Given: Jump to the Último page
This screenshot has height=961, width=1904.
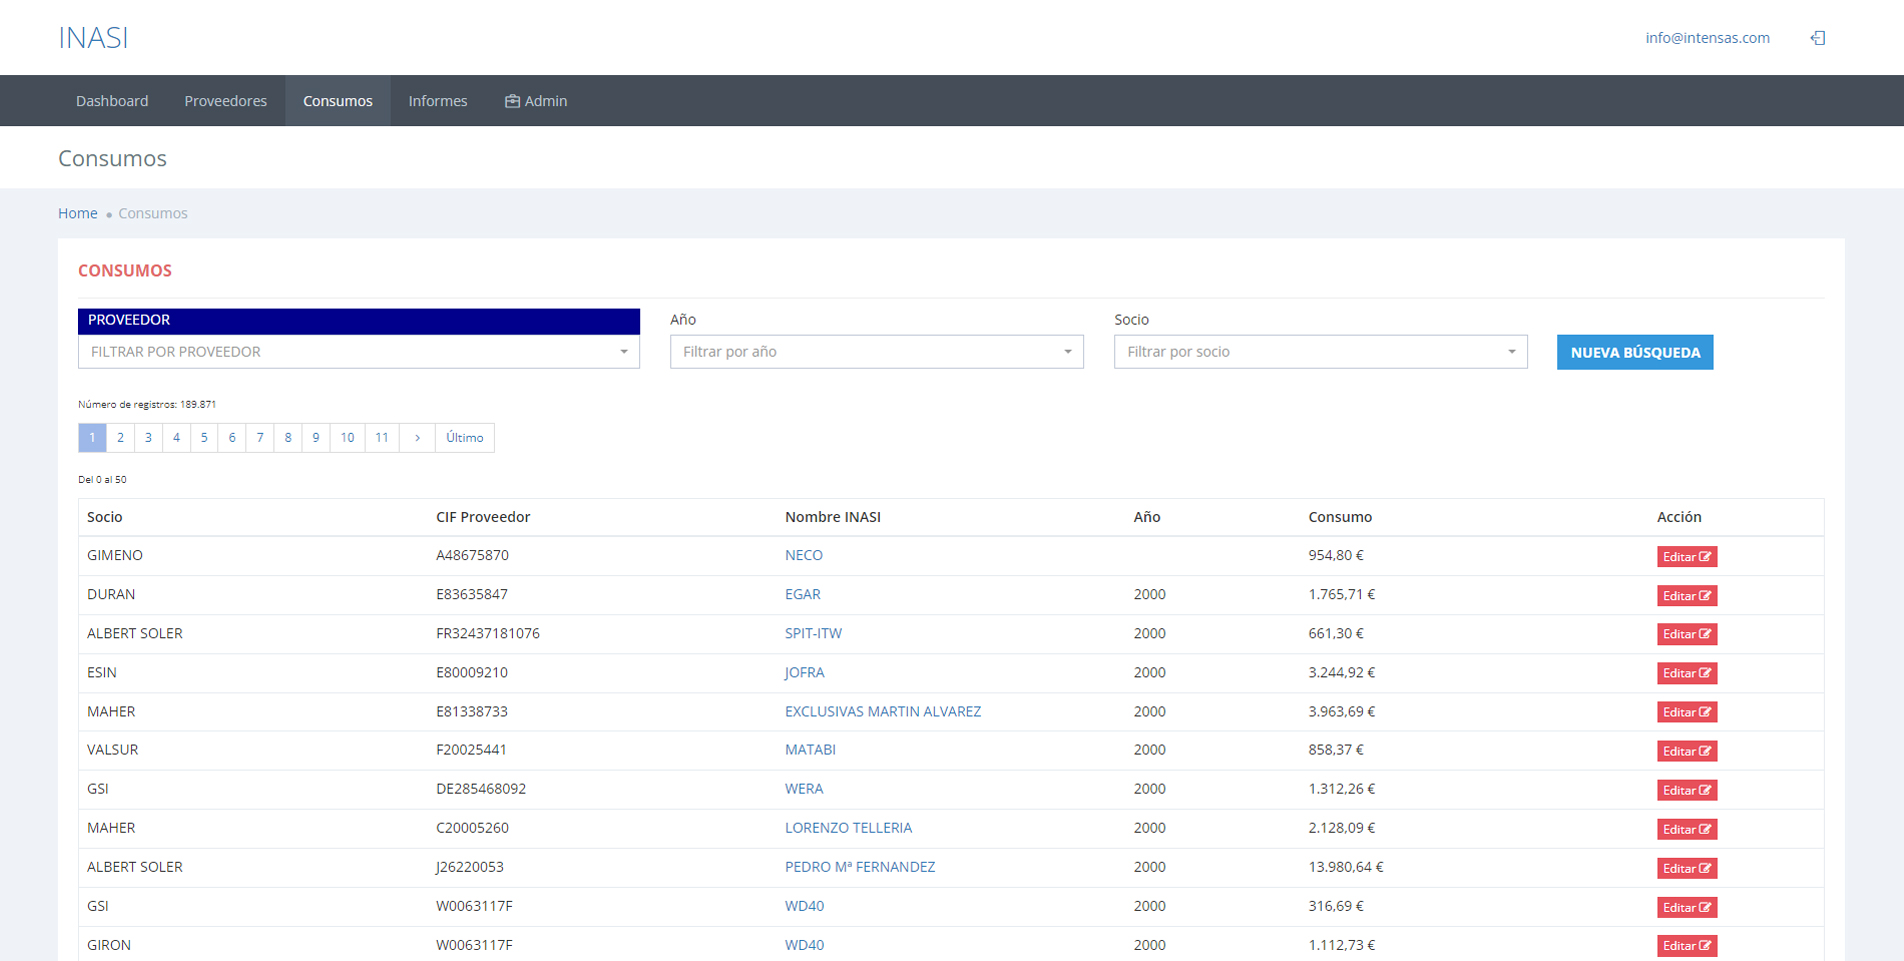Looking at the screenshot, I should tap(464, 438).
